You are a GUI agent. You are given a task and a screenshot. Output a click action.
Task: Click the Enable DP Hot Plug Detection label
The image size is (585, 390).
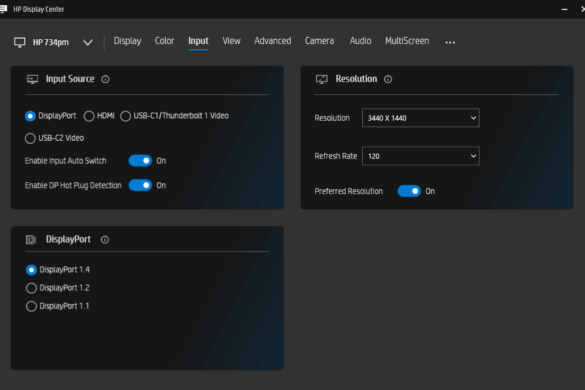73,185
